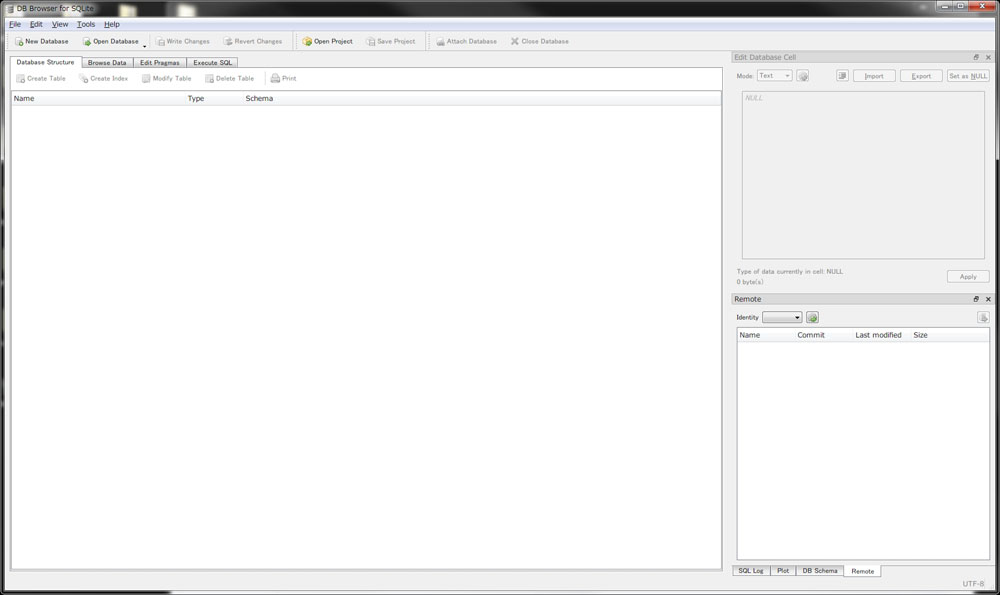Click the Export button
1000x595 pixels.
click(x=921, y=76)
